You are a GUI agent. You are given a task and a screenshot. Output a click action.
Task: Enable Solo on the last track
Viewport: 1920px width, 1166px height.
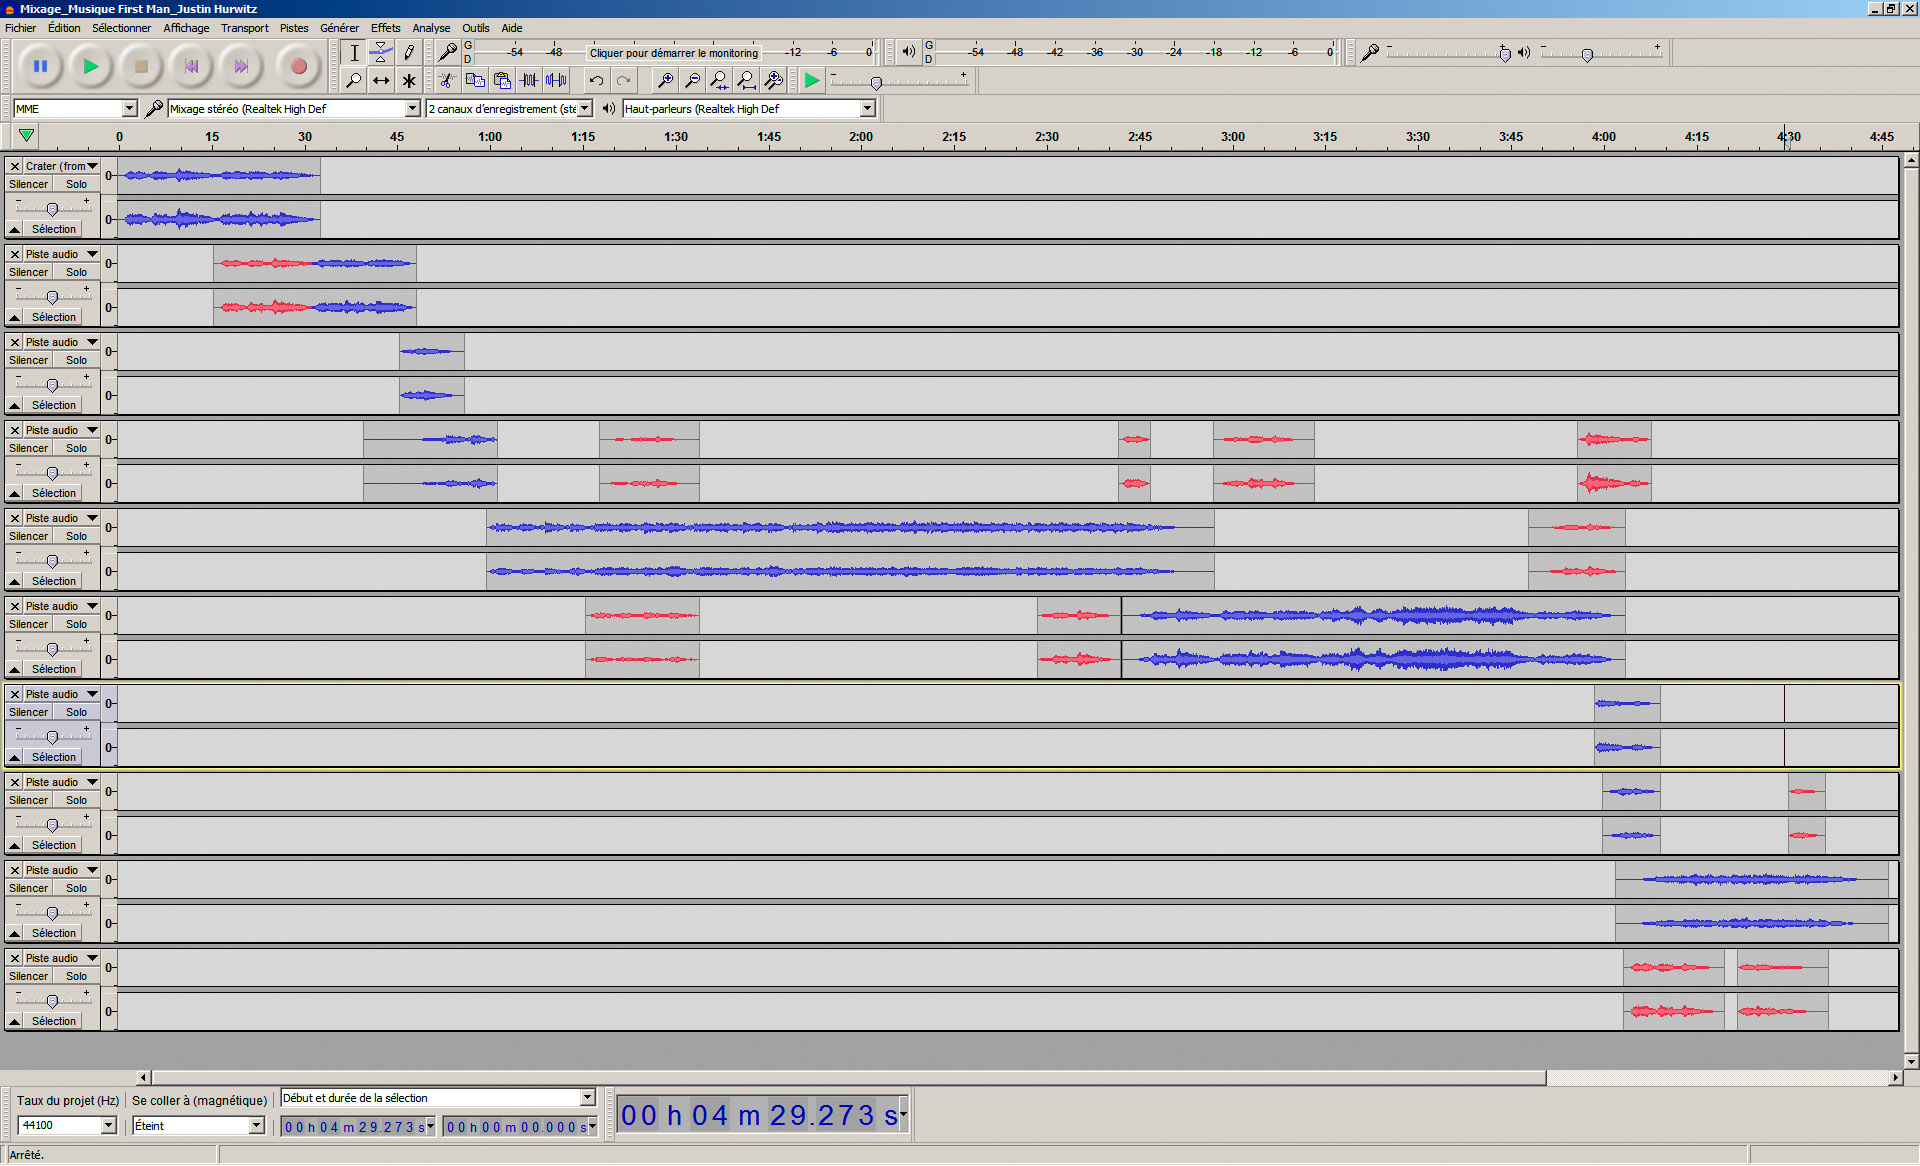pyautogui.click(x=76, y=976)
